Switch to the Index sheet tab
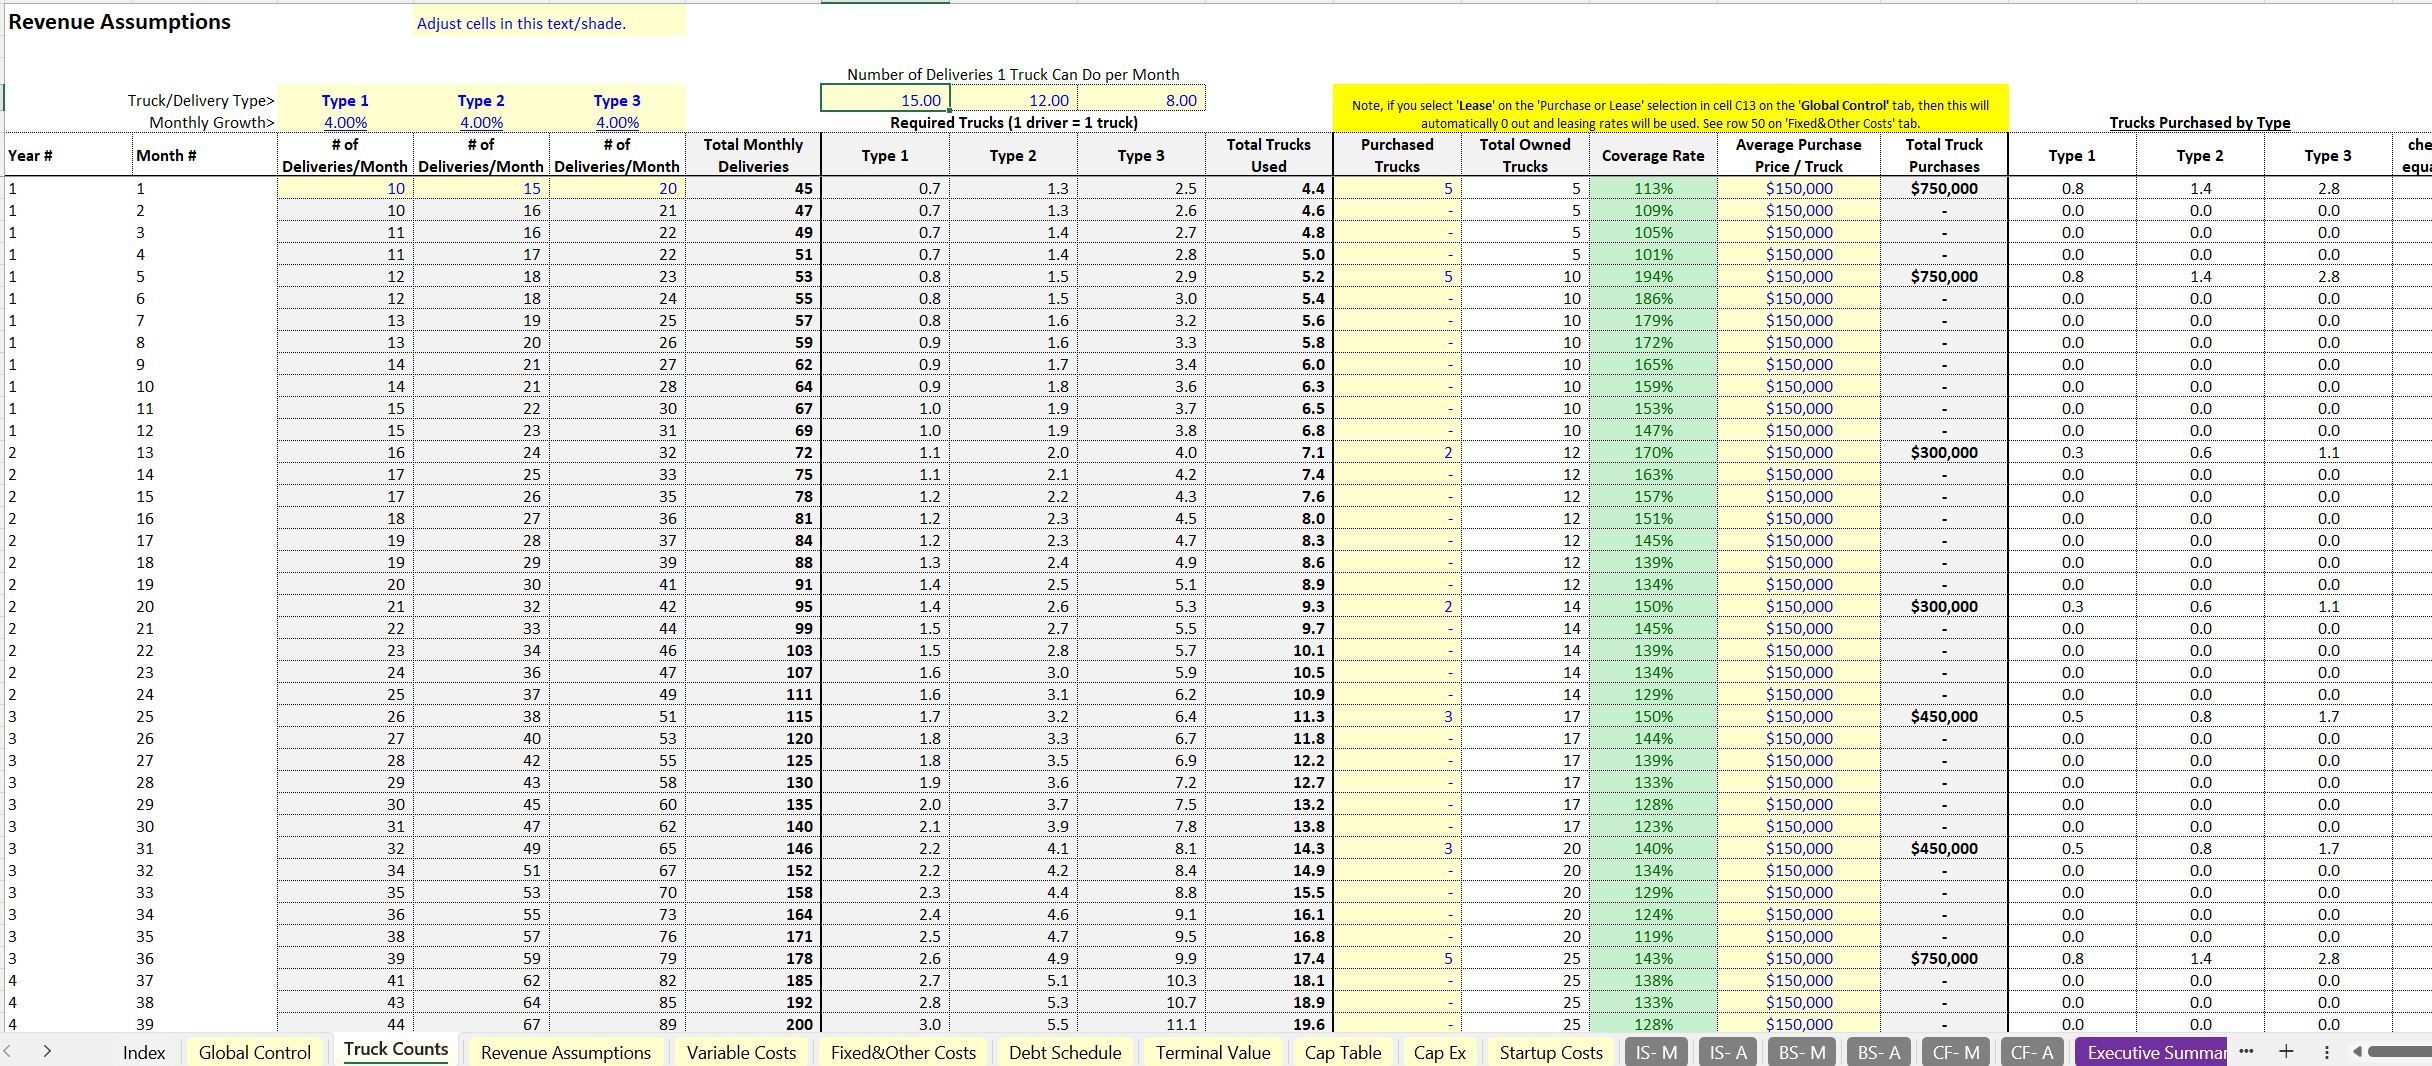 144,1052
